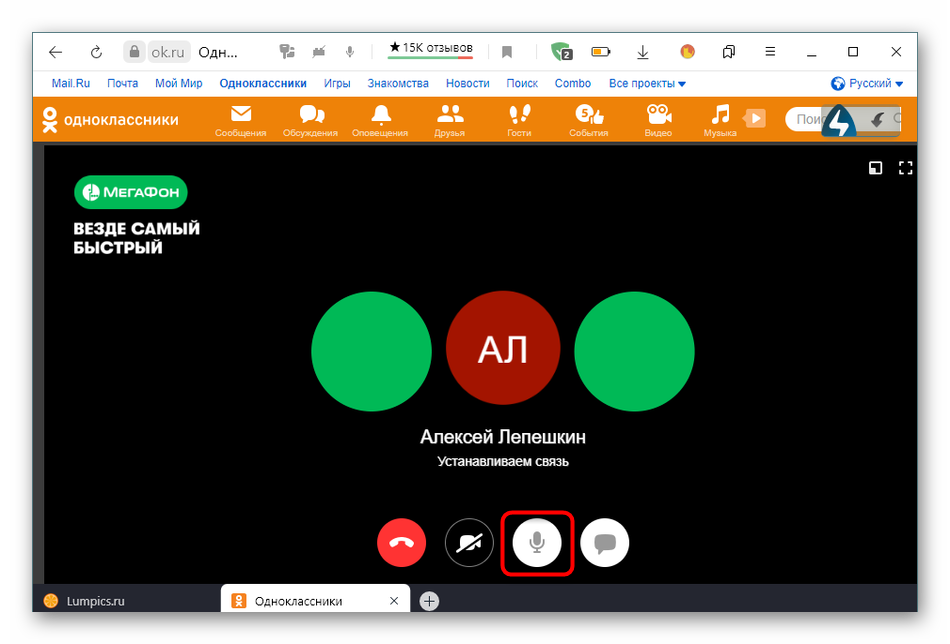Open browser hamburger menu
The height and width of the screenshot is (644, 950).
pos(769,52)
